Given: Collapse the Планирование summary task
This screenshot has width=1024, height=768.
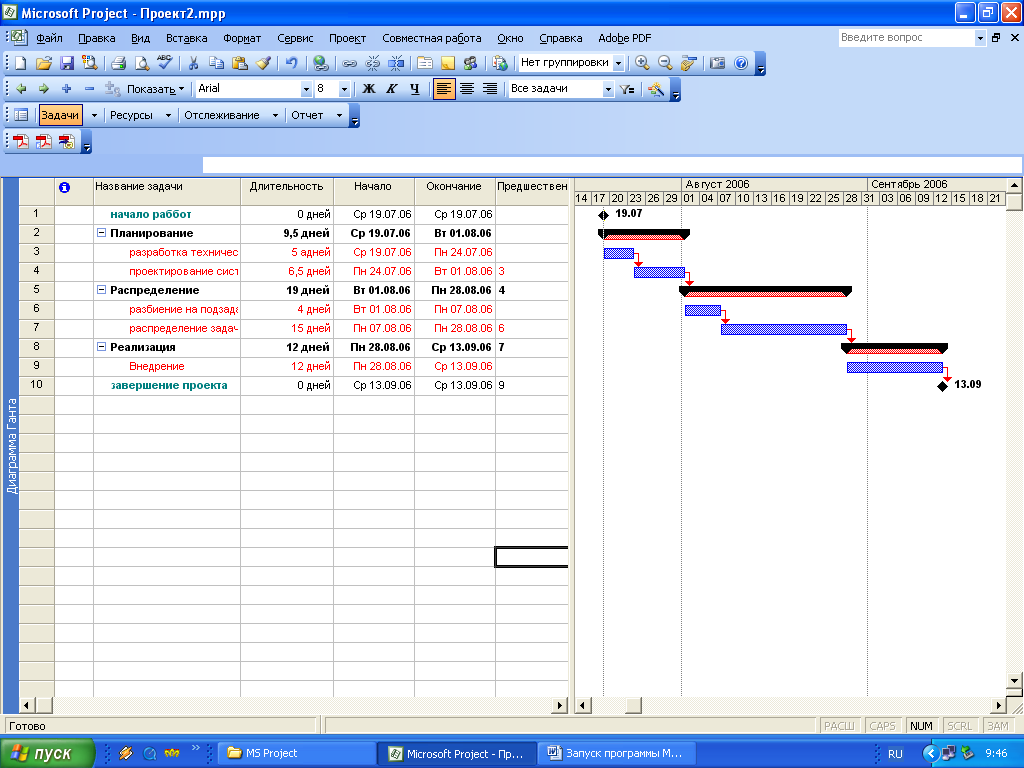Looking at the screenshot, I should click(101, 232).
